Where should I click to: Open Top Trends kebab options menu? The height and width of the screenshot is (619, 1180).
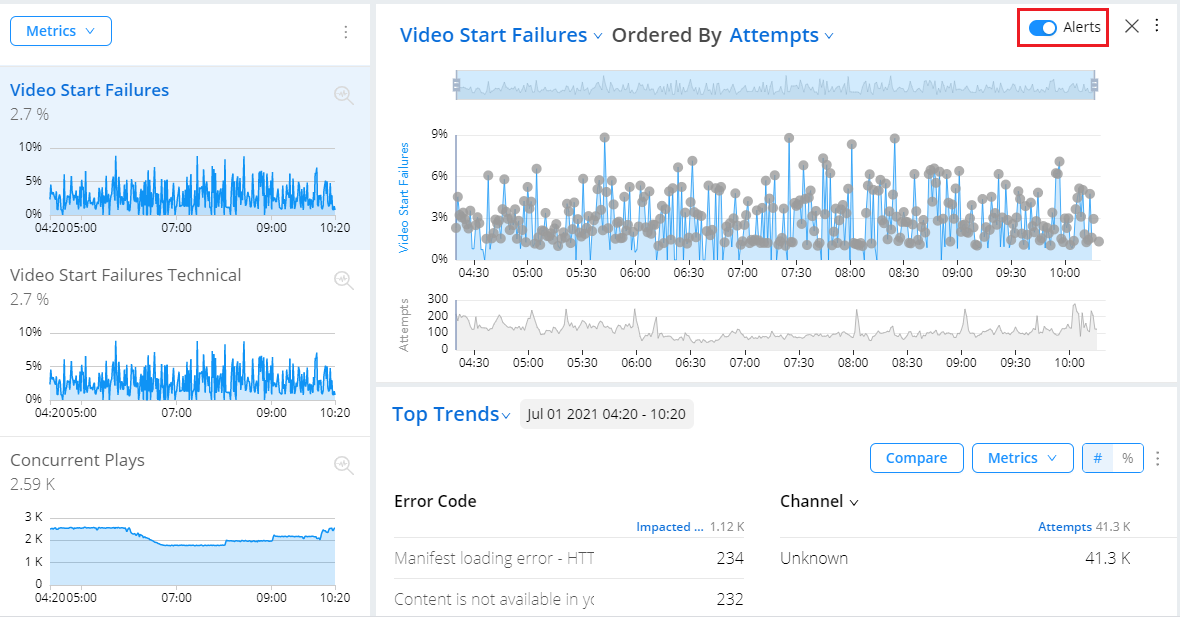click(1158, 458)
